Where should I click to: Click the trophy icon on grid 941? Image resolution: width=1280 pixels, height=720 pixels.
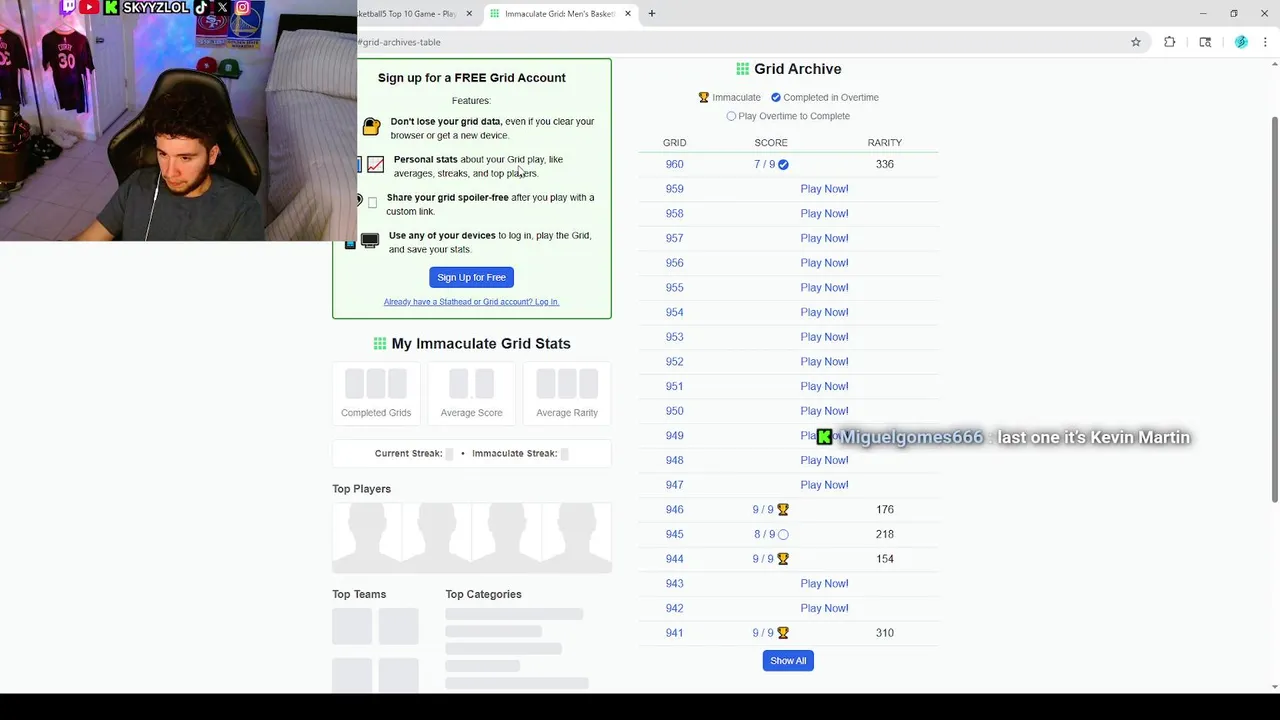coord(783,633)
